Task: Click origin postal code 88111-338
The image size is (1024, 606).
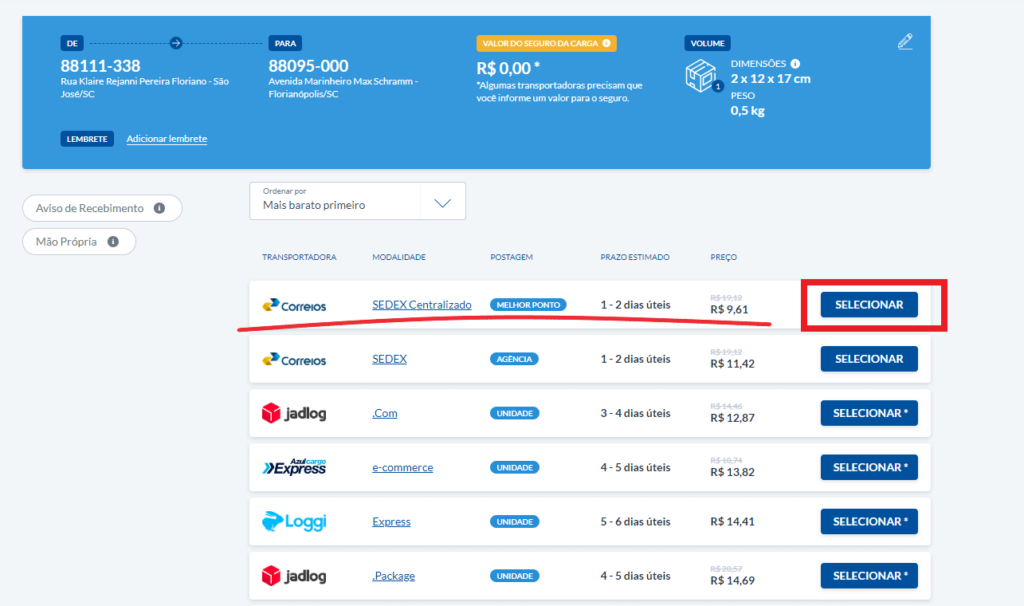Action: (x=101, y=66)
